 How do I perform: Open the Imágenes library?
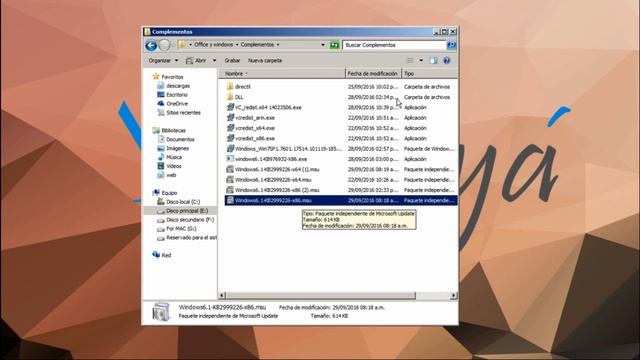[x=178, y=148]
